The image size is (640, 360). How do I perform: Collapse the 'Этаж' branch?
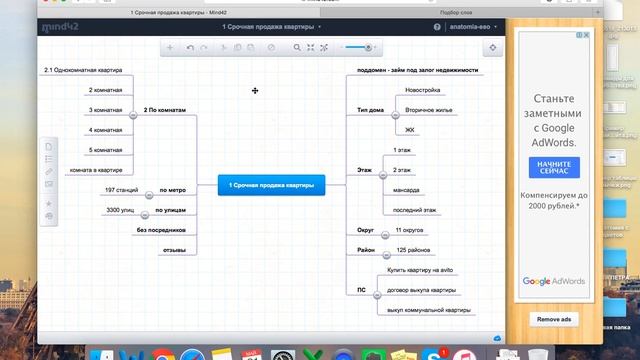click(383, 175)
